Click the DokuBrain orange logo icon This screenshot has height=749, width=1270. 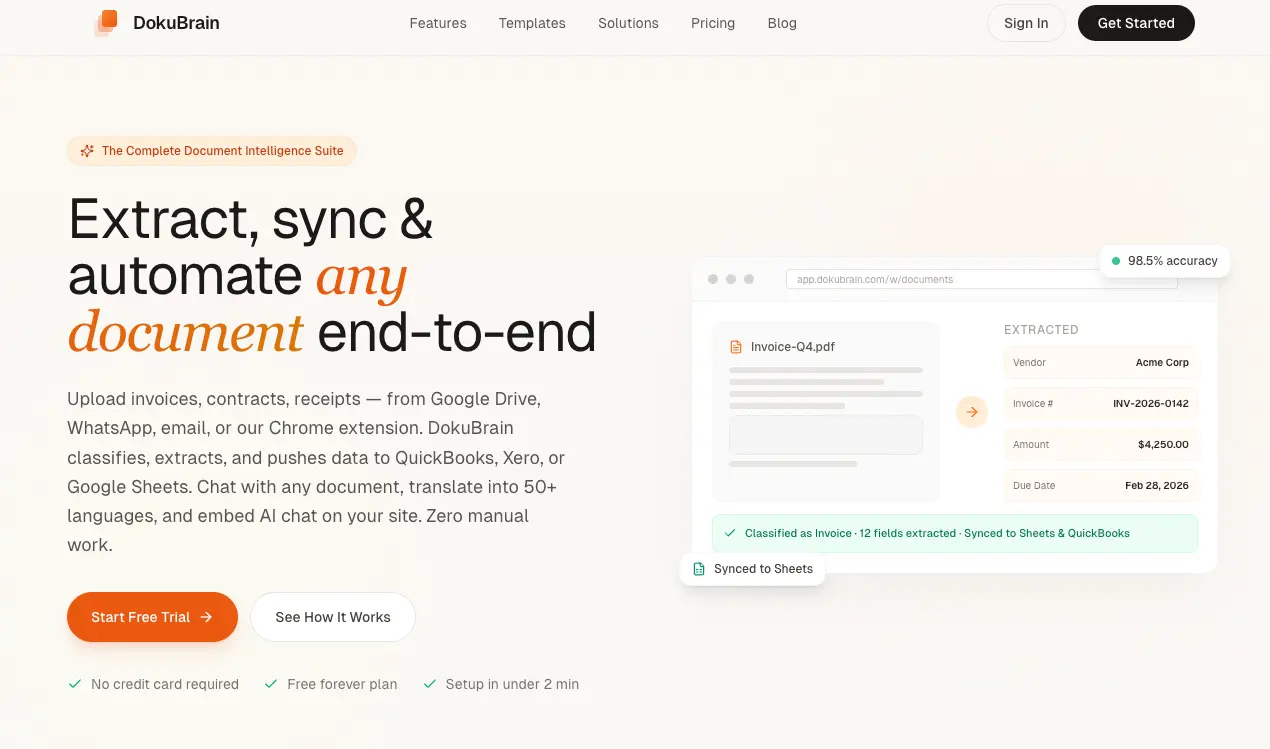pos(106,23)
